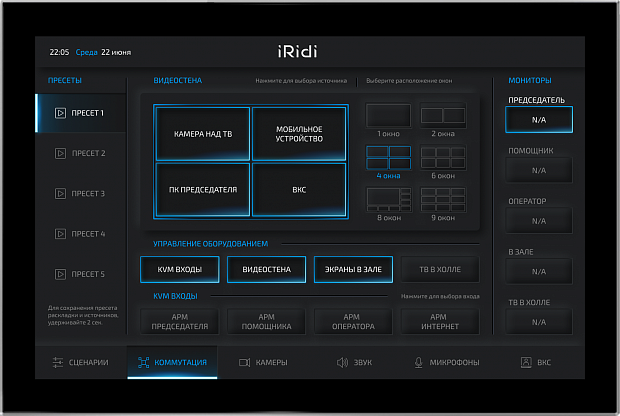
Task: Select Пресет 3 in presets list
Action: (81, 194)
